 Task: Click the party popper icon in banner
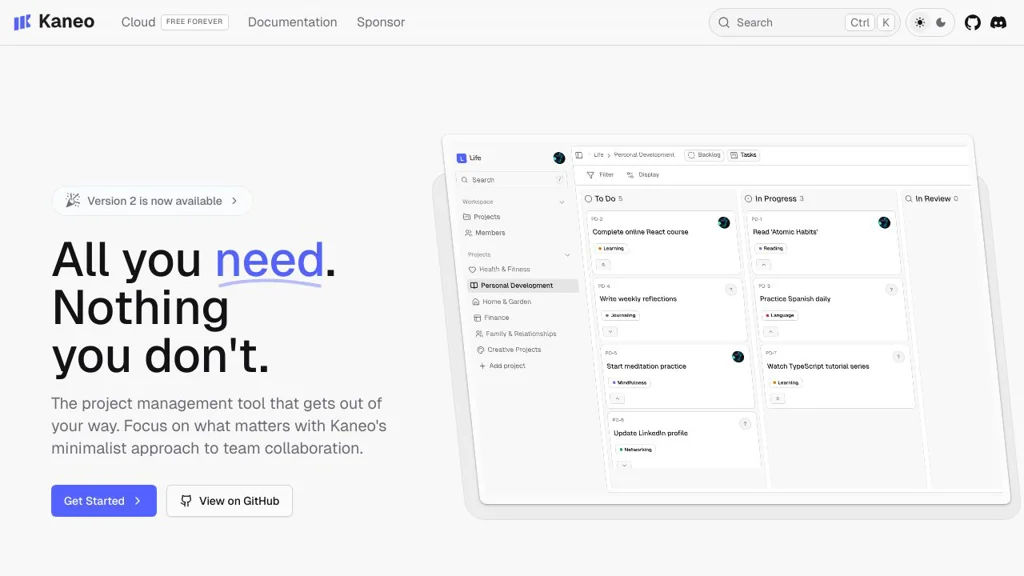coord(72,200)
